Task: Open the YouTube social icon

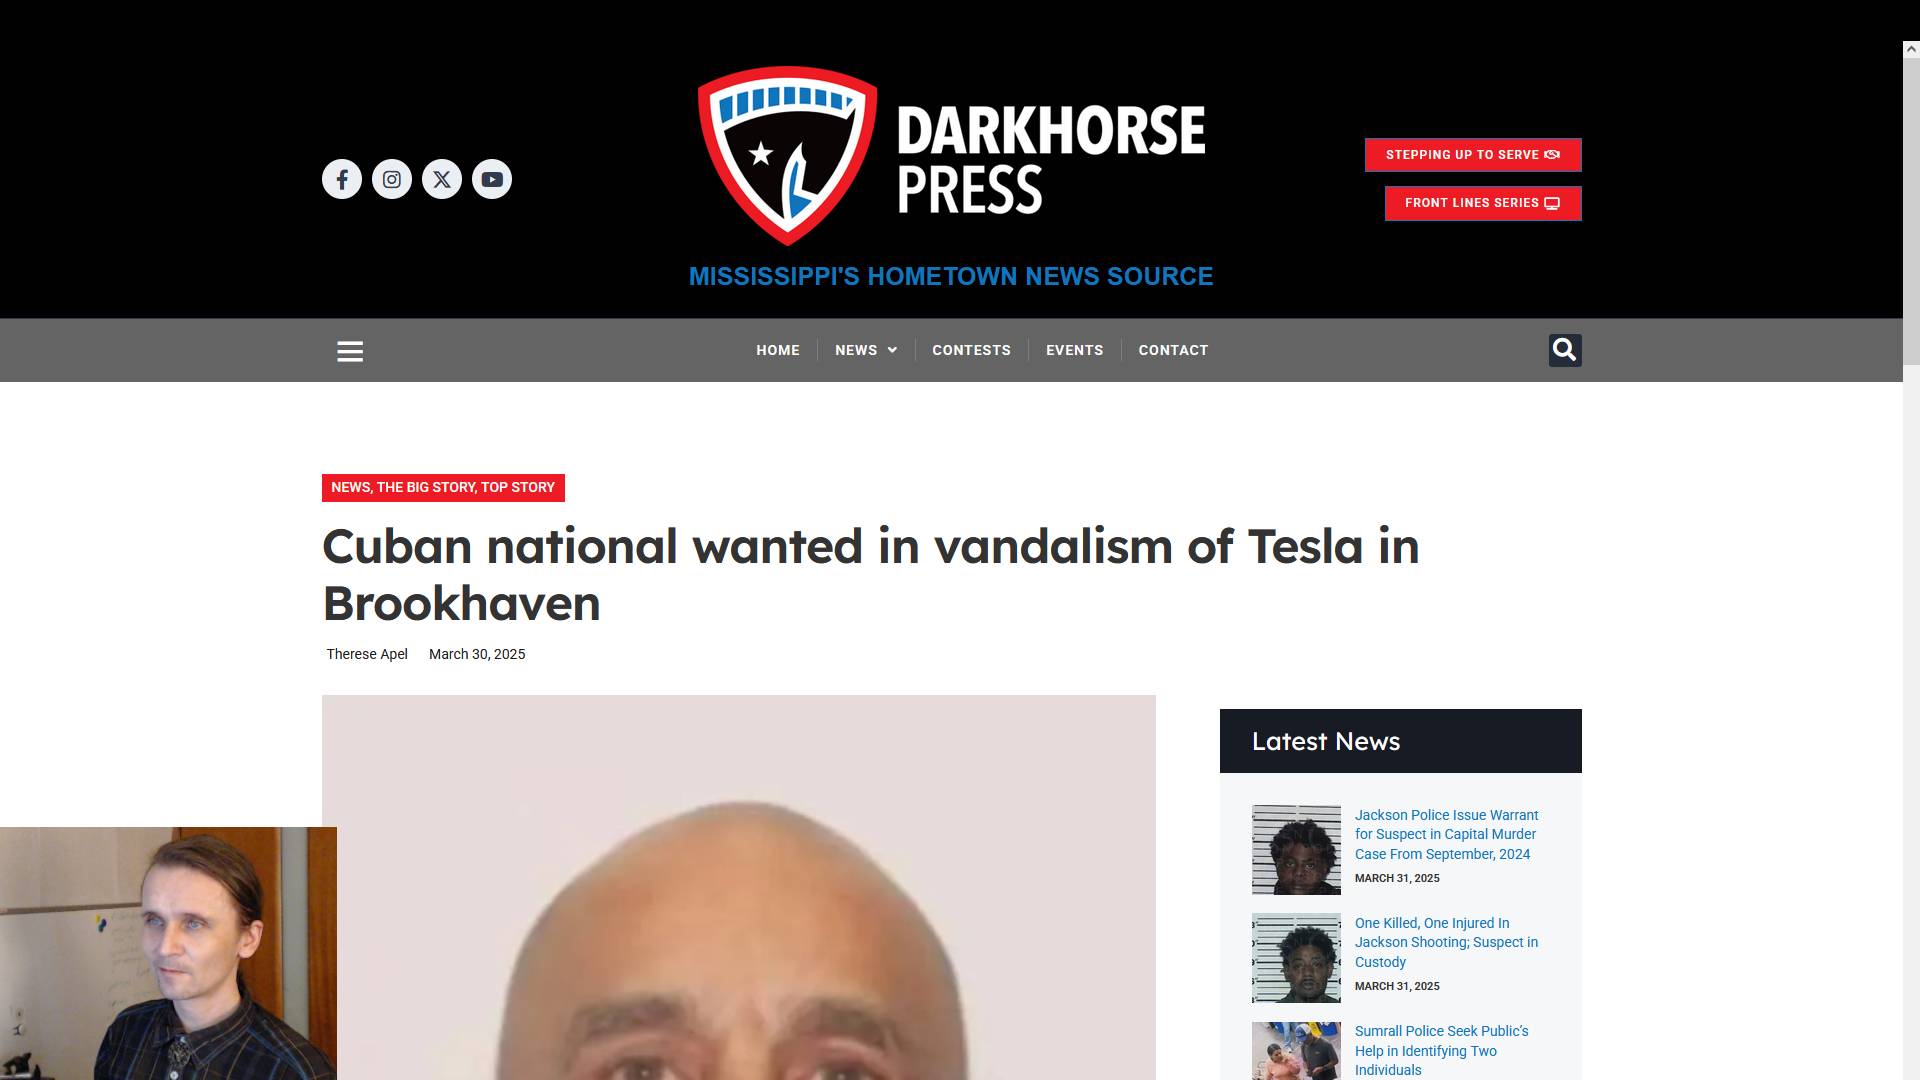Action: click(492, 179)
